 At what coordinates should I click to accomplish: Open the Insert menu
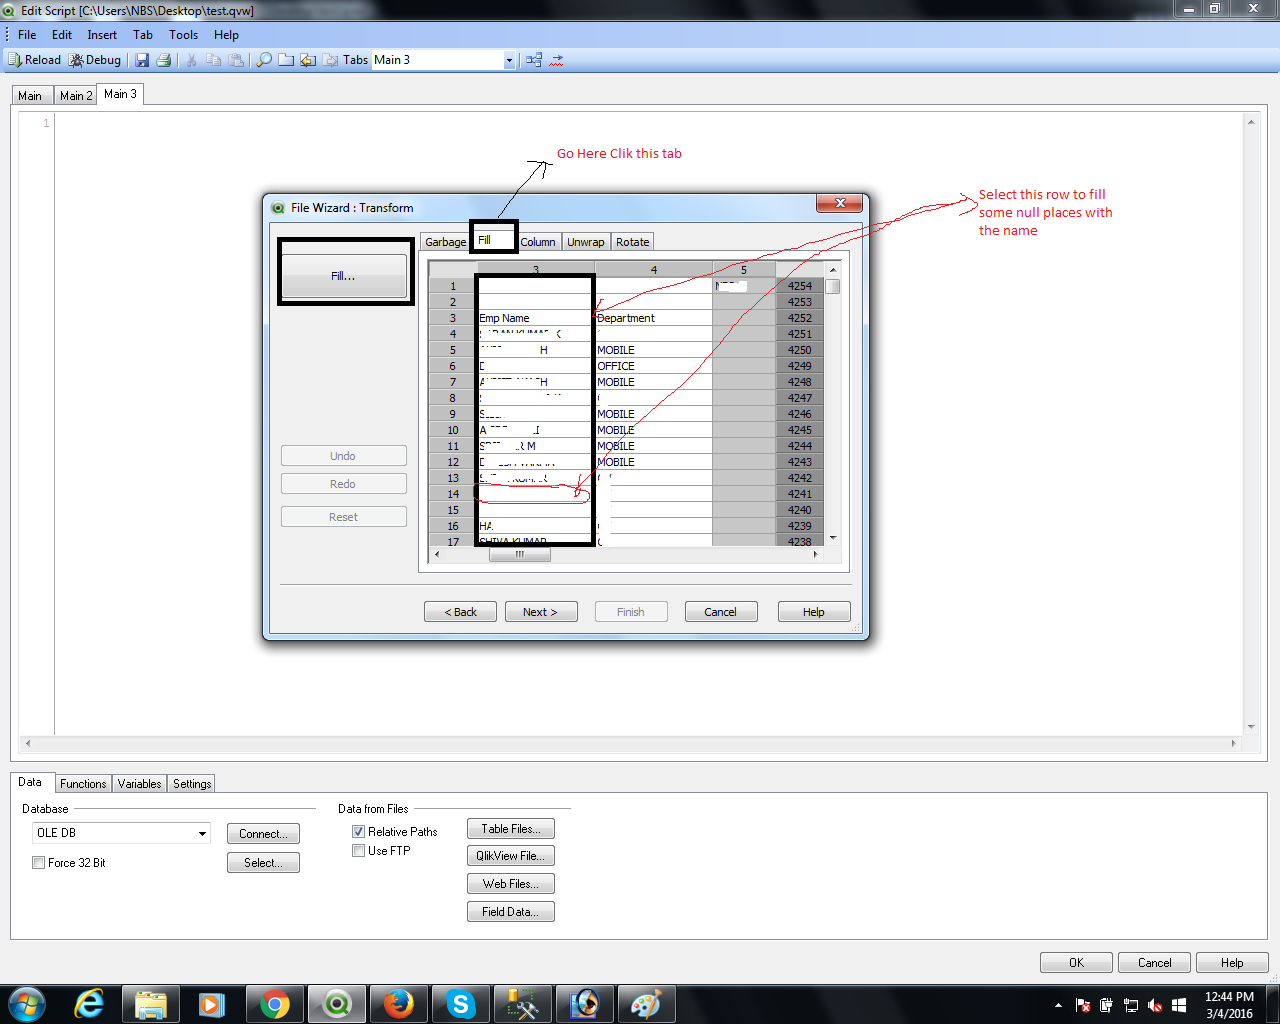pyautogui.click(x=102, y=35)
